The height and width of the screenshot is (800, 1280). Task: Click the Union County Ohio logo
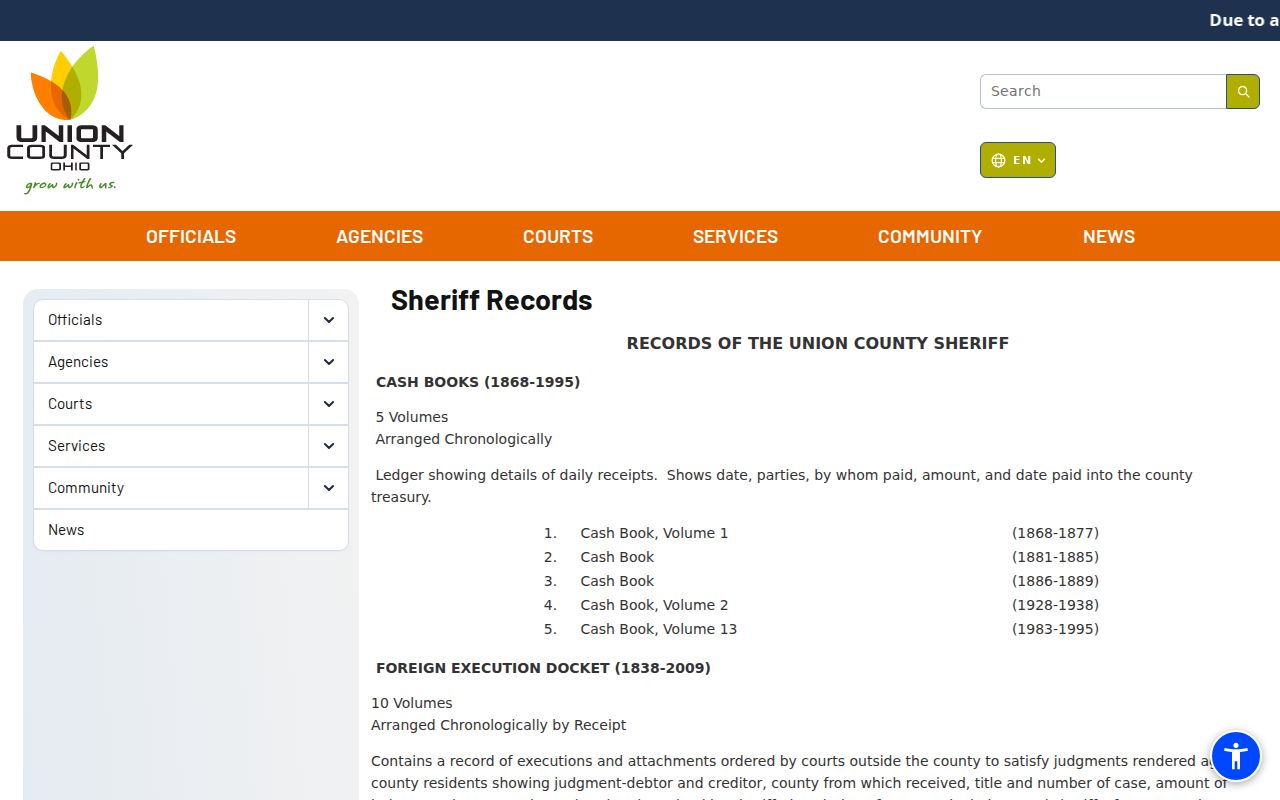pyautogui.click(x=69, y=119)
